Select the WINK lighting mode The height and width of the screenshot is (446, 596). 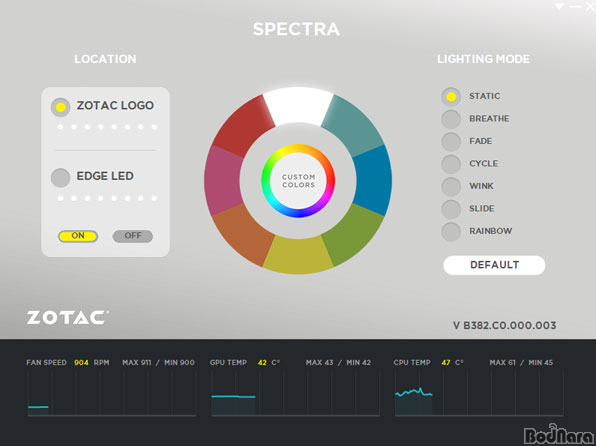click(451, 186)
